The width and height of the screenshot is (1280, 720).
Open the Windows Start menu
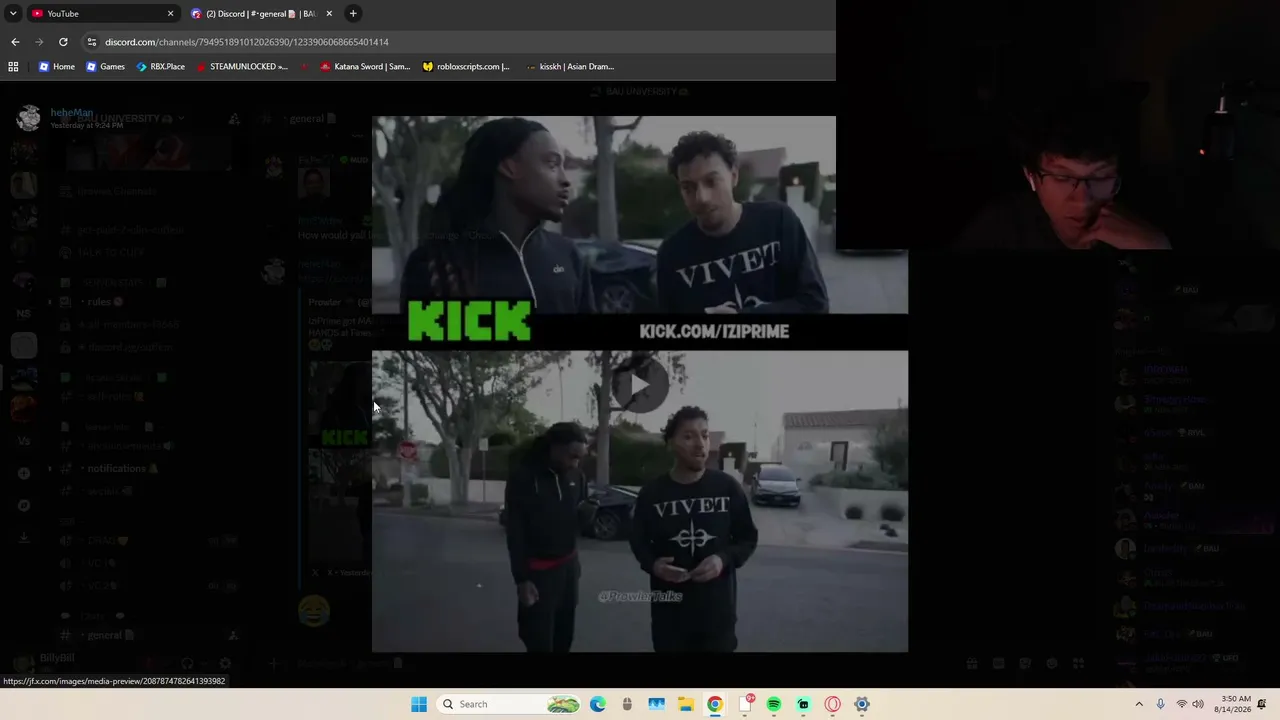click(x=419, y=704)
